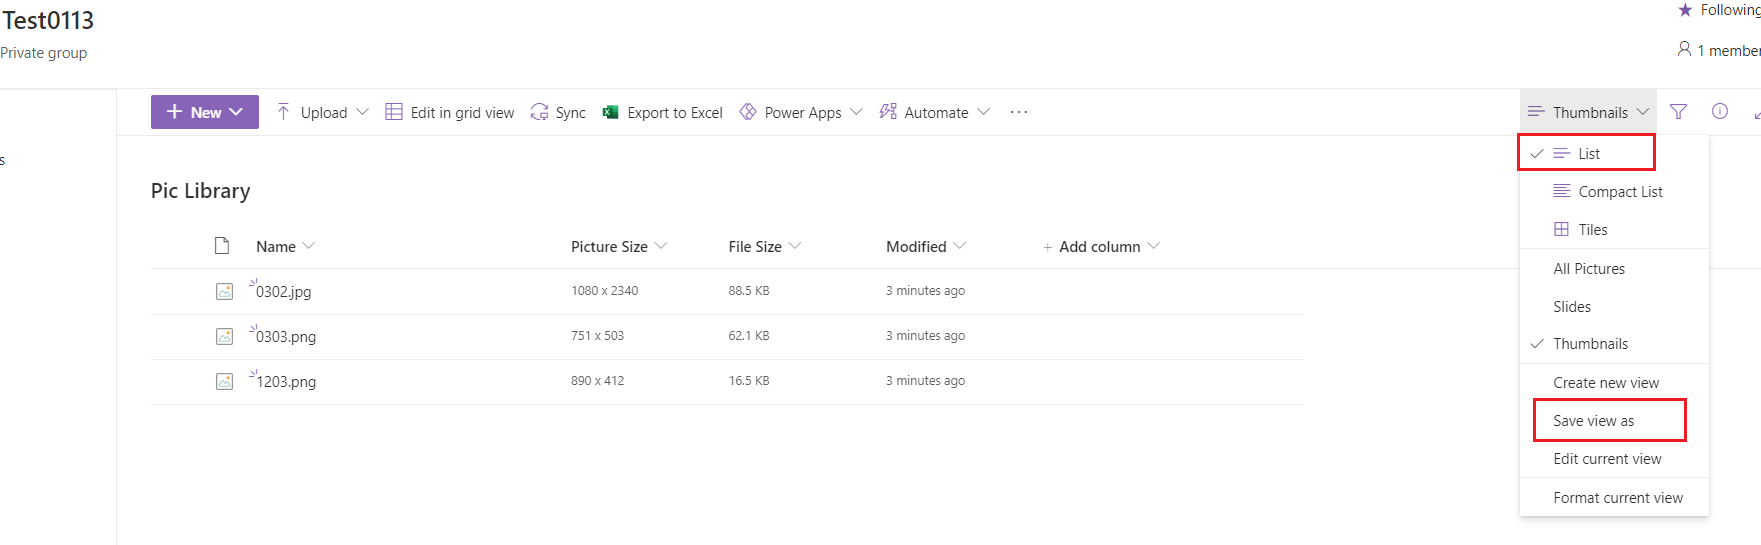Click the Tiles grid icon

click(1561, 229)
